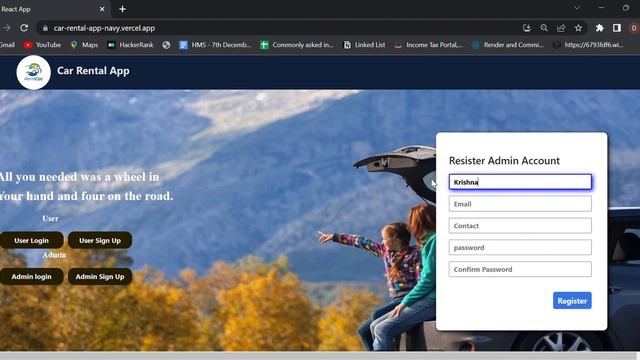Click the password input field
The width and height of the screenshot is (640, 360).
click(520, 247)
